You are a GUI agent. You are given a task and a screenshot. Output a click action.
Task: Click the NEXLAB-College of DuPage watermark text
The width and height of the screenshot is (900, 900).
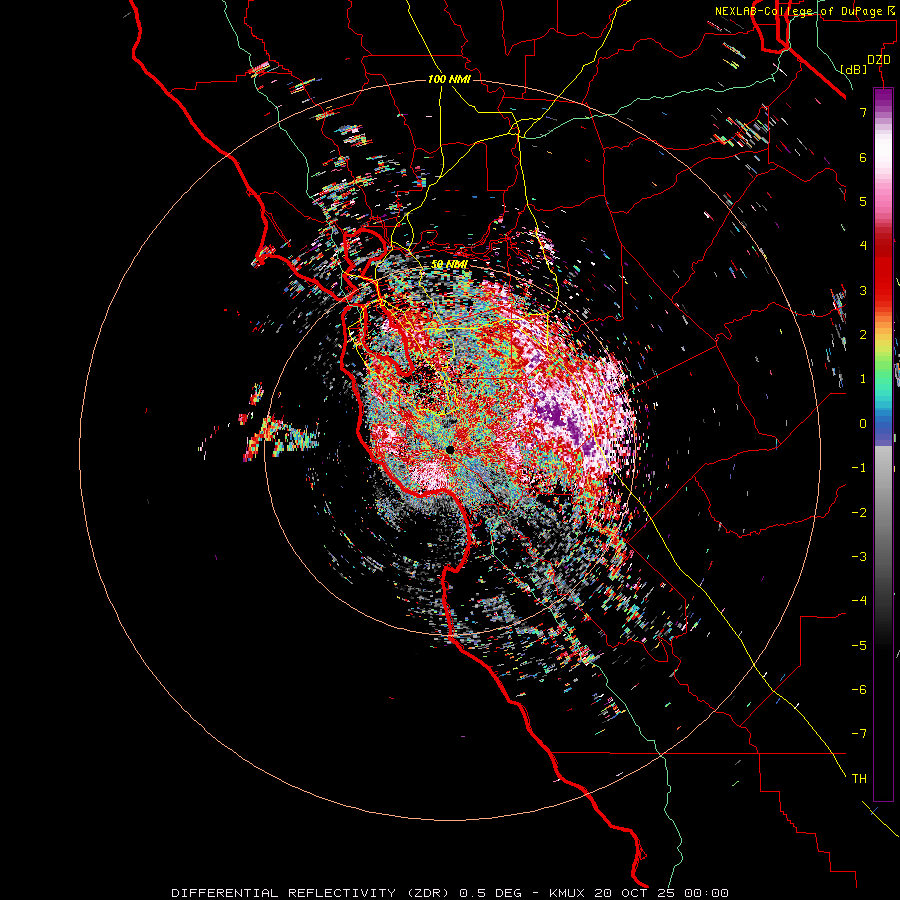point(804,11)
